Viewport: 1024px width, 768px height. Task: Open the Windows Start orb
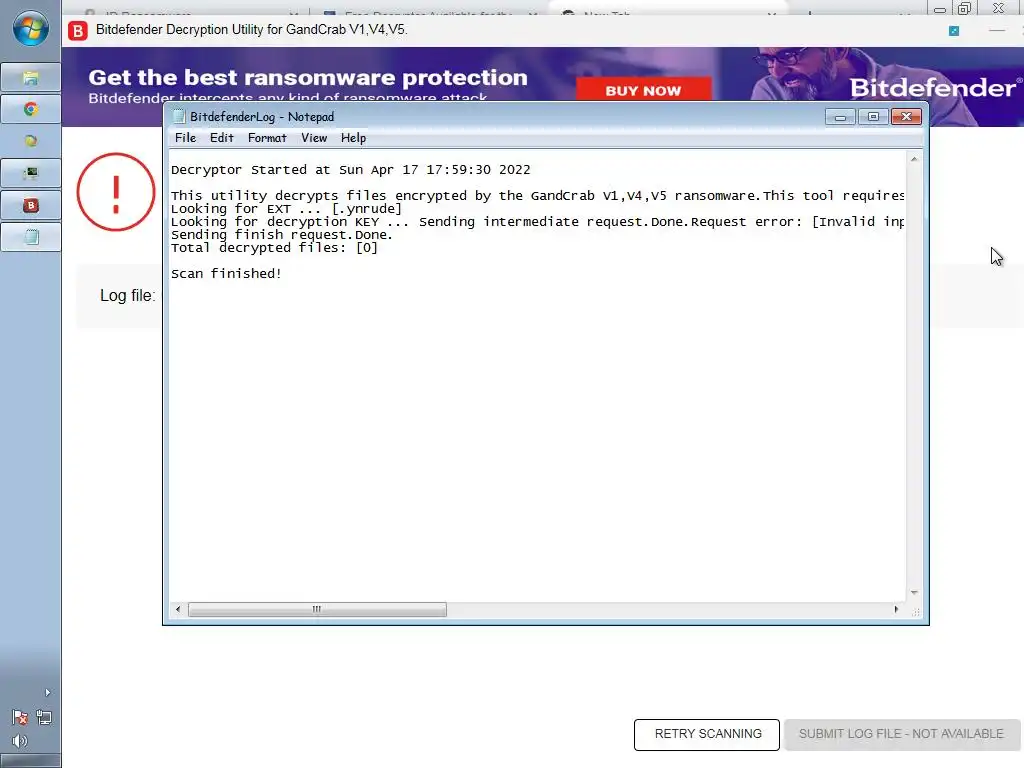(31, 29)
